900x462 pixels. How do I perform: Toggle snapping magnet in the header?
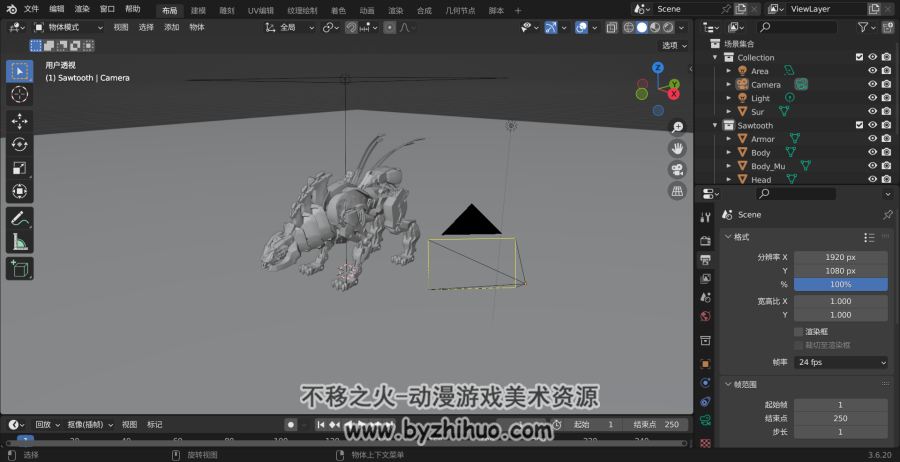click(351, 27)
